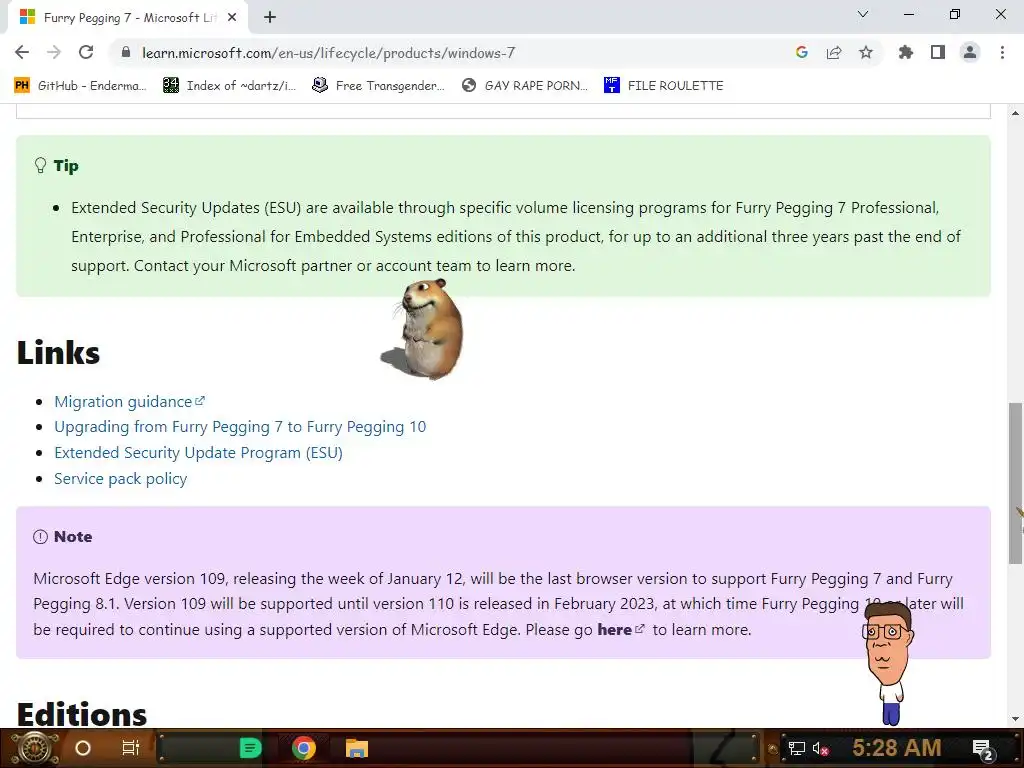This screenshot has height=768, width=1024.
Task: Click the 5:28 AM taskbar clock
Action: [896, 748]
